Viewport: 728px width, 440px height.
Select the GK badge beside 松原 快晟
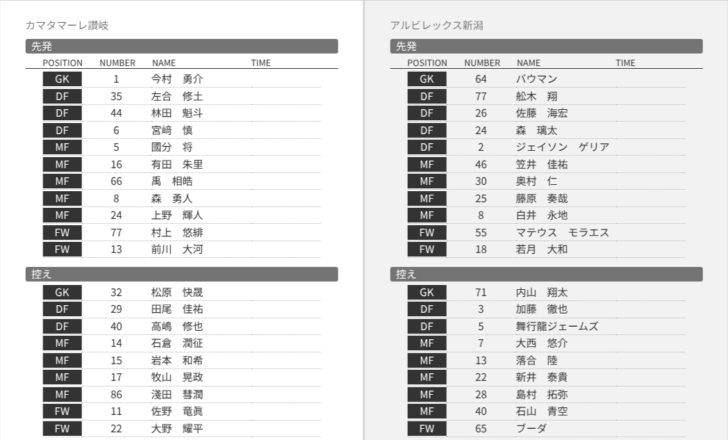tap(62, 292)
